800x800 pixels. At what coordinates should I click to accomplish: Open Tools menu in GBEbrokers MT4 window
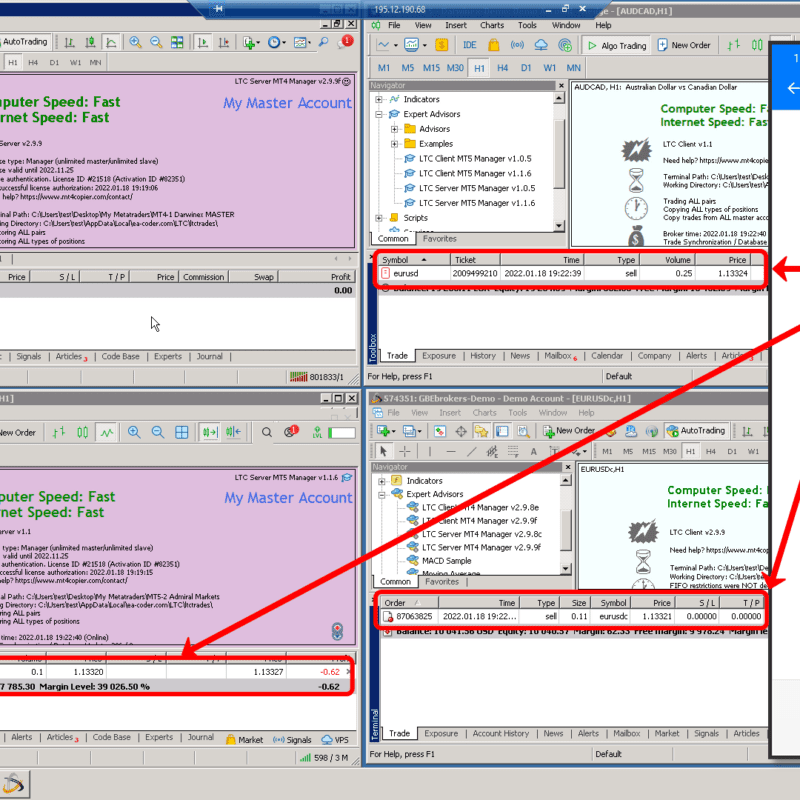click(x=517, y=413)
